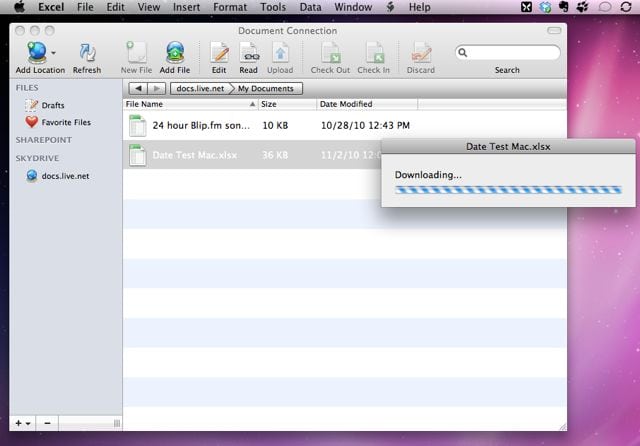This screenshot has width=640, height=446.
Task: Open the View menu
Action: (x=149, y=7)
